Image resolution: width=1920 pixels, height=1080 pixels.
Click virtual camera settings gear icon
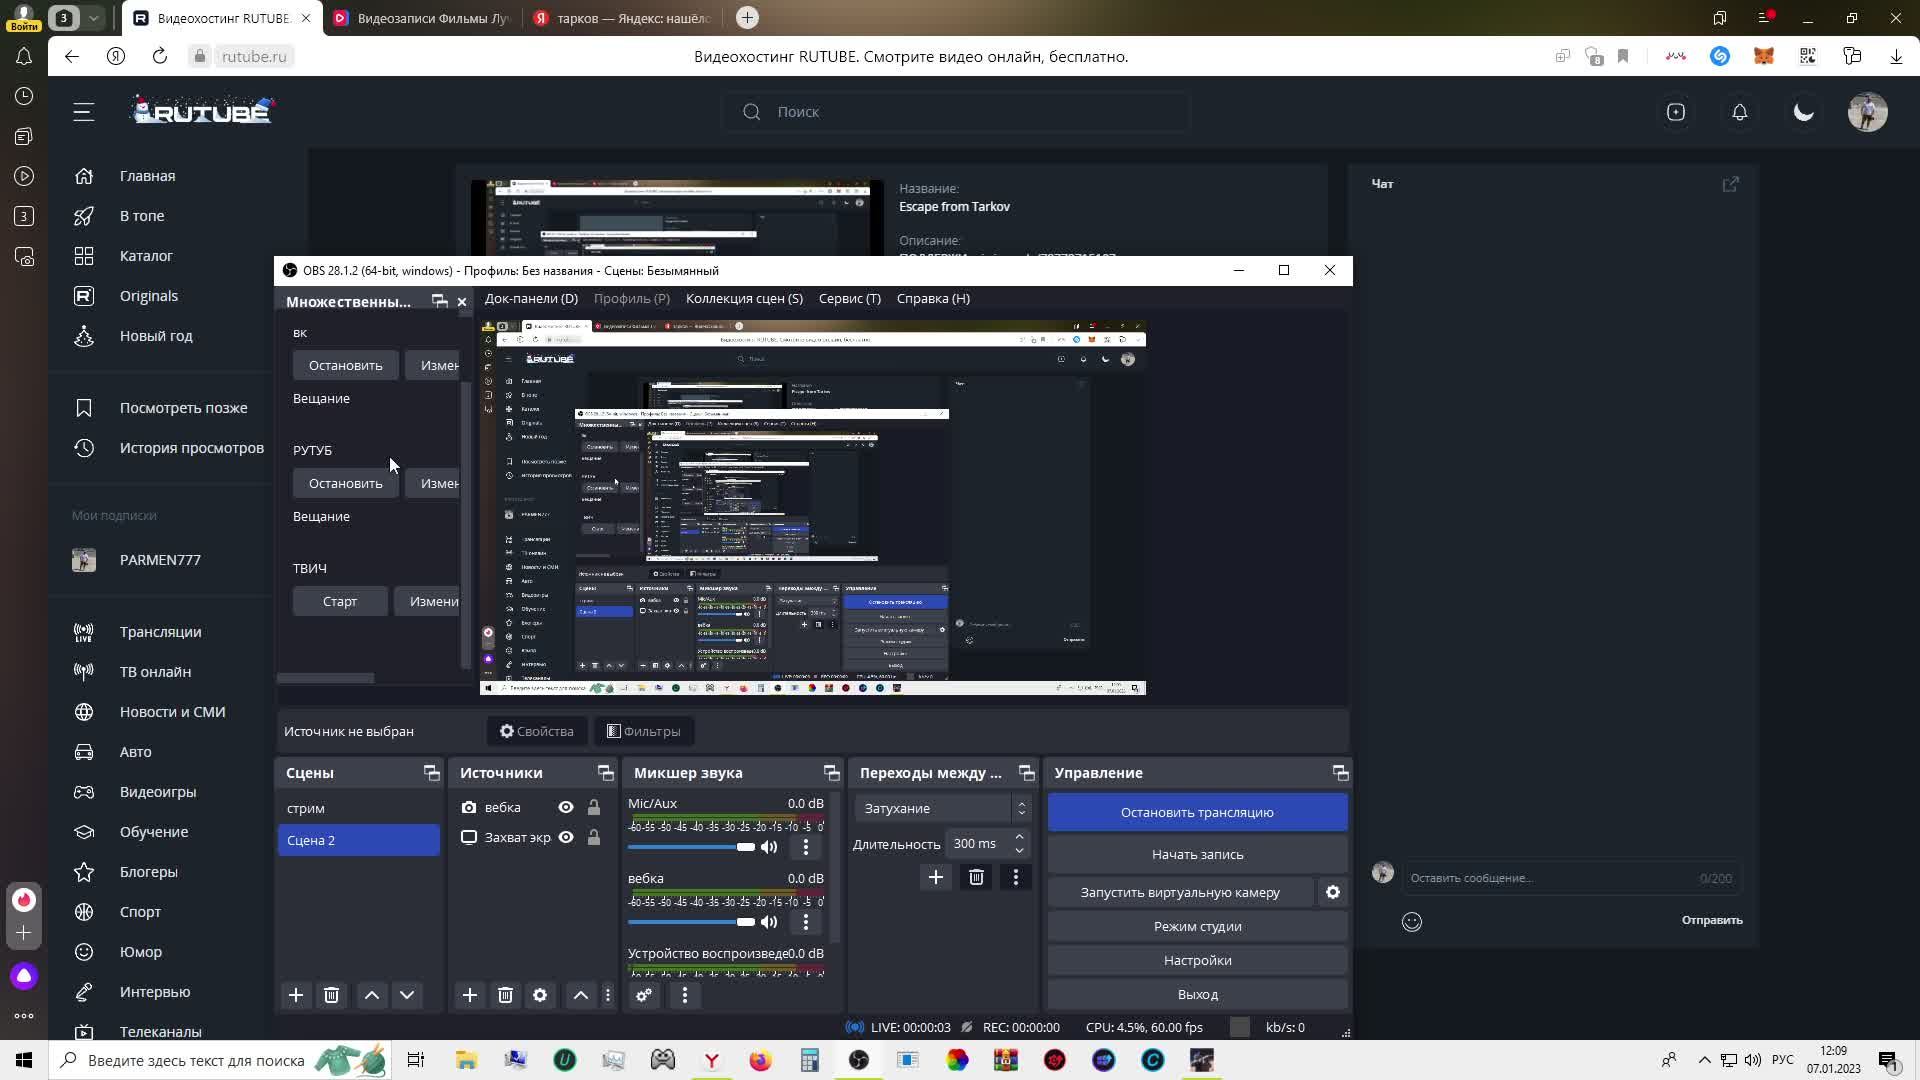(x=1332, y=892)
